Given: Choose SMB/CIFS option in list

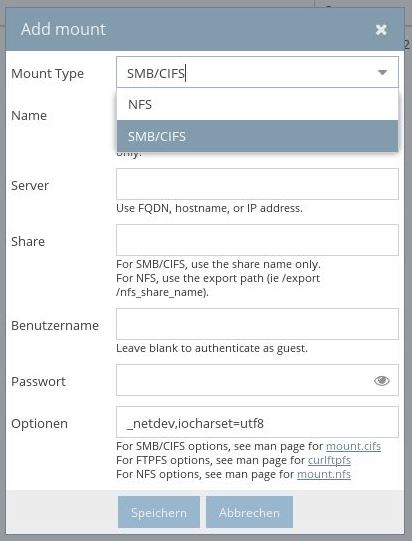Looking at the screenshot, I should [x=257, y=136].
